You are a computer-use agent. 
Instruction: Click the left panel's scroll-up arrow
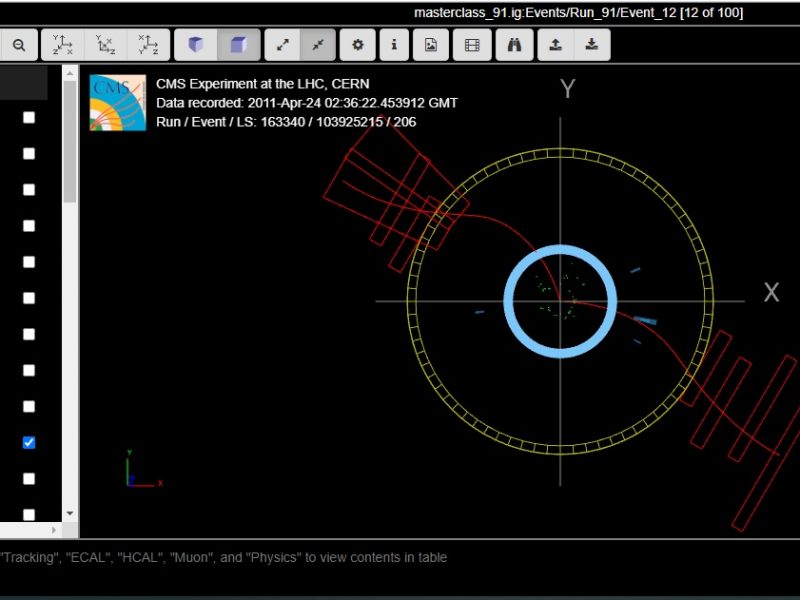pos(70,73)
